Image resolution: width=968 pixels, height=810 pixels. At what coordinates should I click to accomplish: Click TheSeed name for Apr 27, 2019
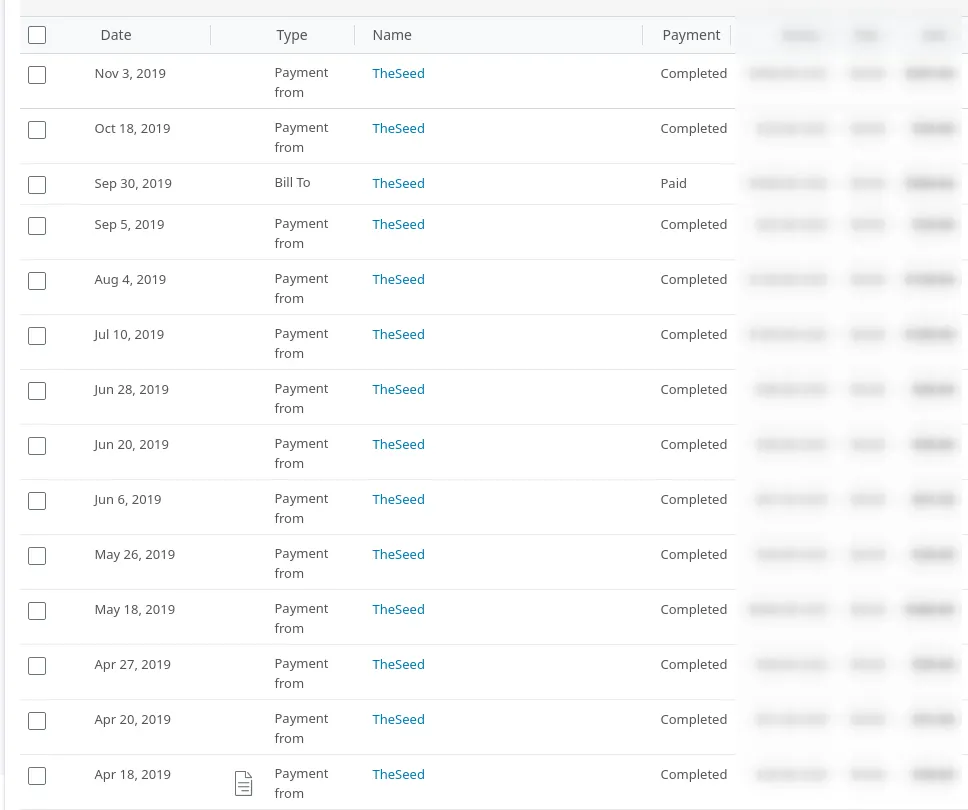click(x=398, y=664)
